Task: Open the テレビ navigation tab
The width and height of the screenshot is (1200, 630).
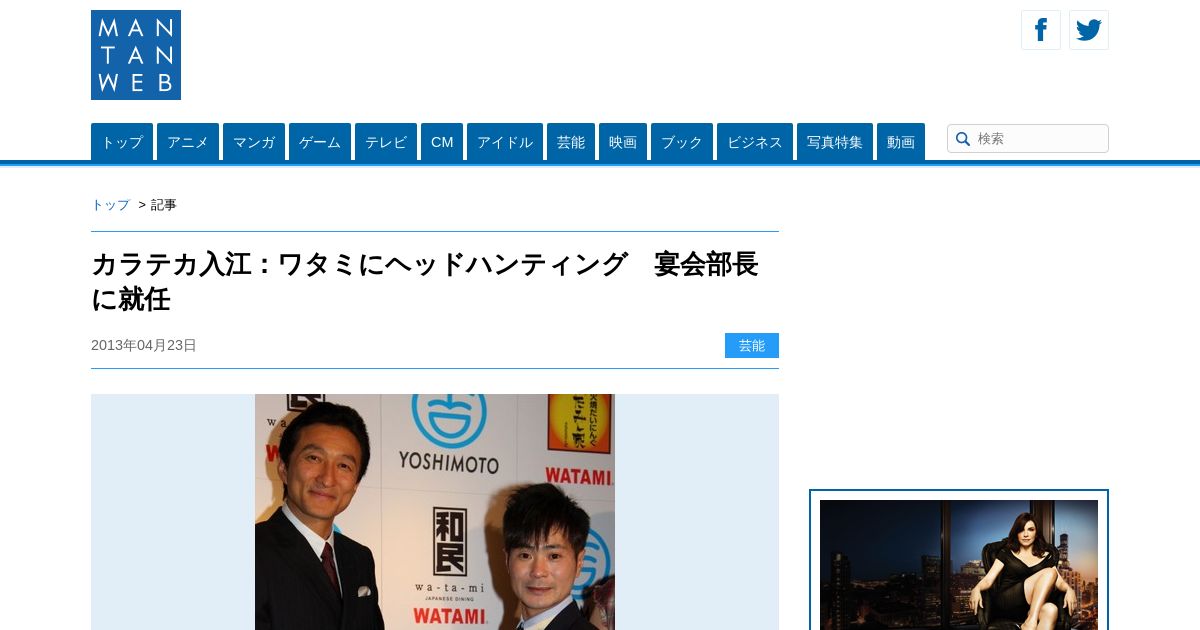Action: pyautogui.click(x=386, y=142)
